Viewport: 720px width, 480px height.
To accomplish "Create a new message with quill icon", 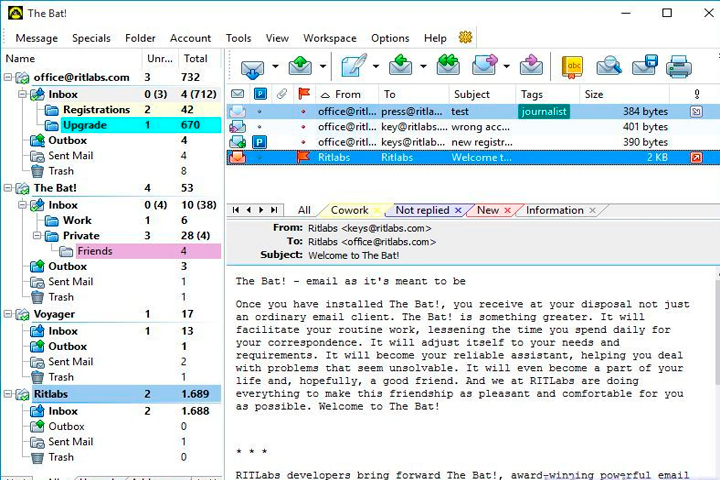I will pos(354,66).
